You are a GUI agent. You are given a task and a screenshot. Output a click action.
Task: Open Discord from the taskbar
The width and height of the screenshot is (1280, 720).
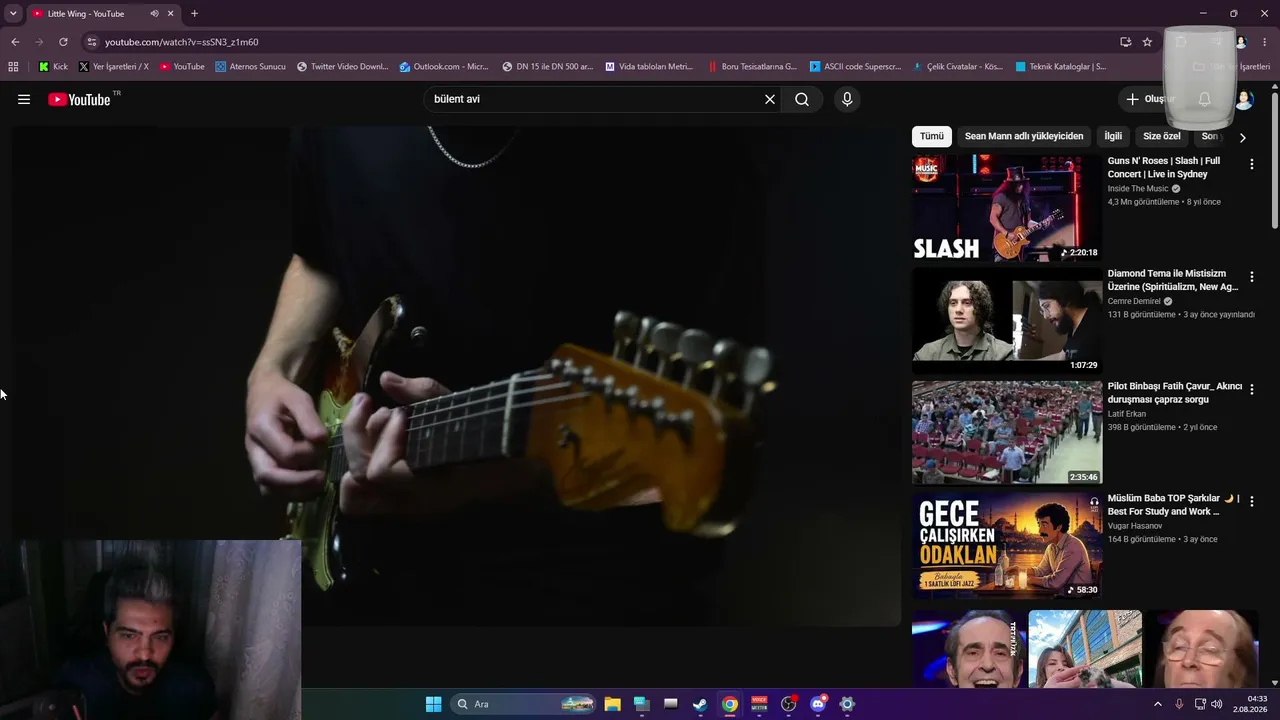818,704
